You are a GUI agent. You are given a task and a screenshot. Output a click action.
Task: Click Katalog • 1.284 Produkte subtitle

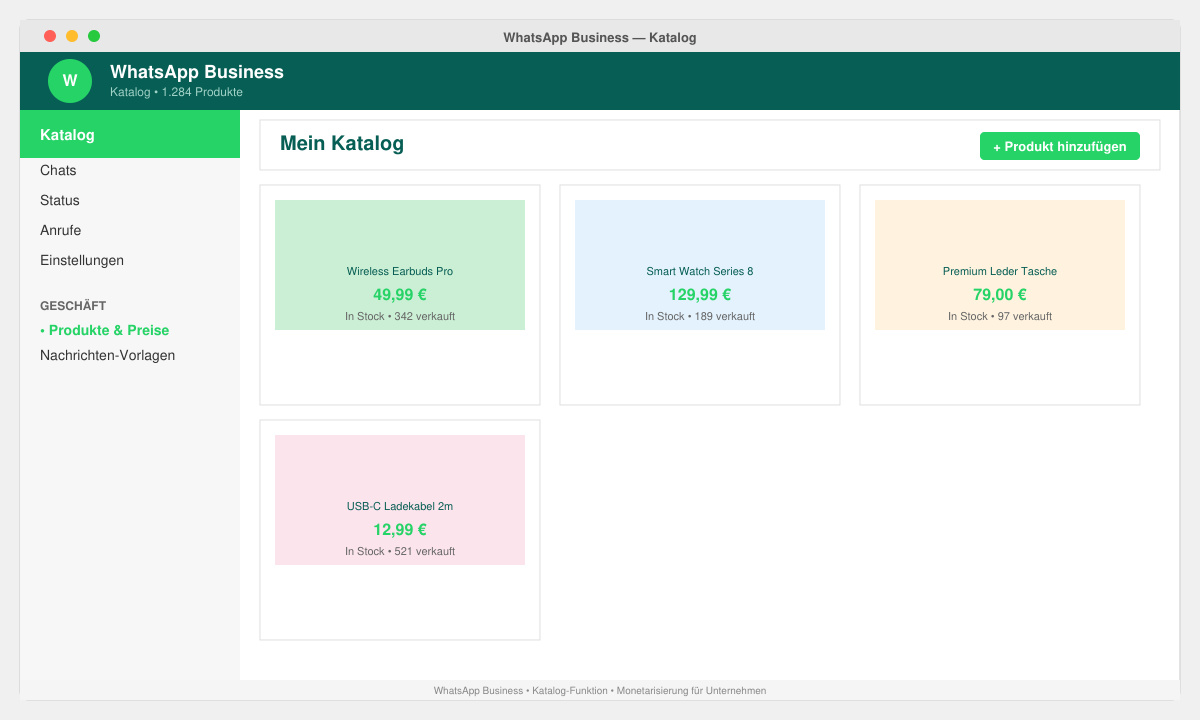pyautogui.click(x=176, y=92)
